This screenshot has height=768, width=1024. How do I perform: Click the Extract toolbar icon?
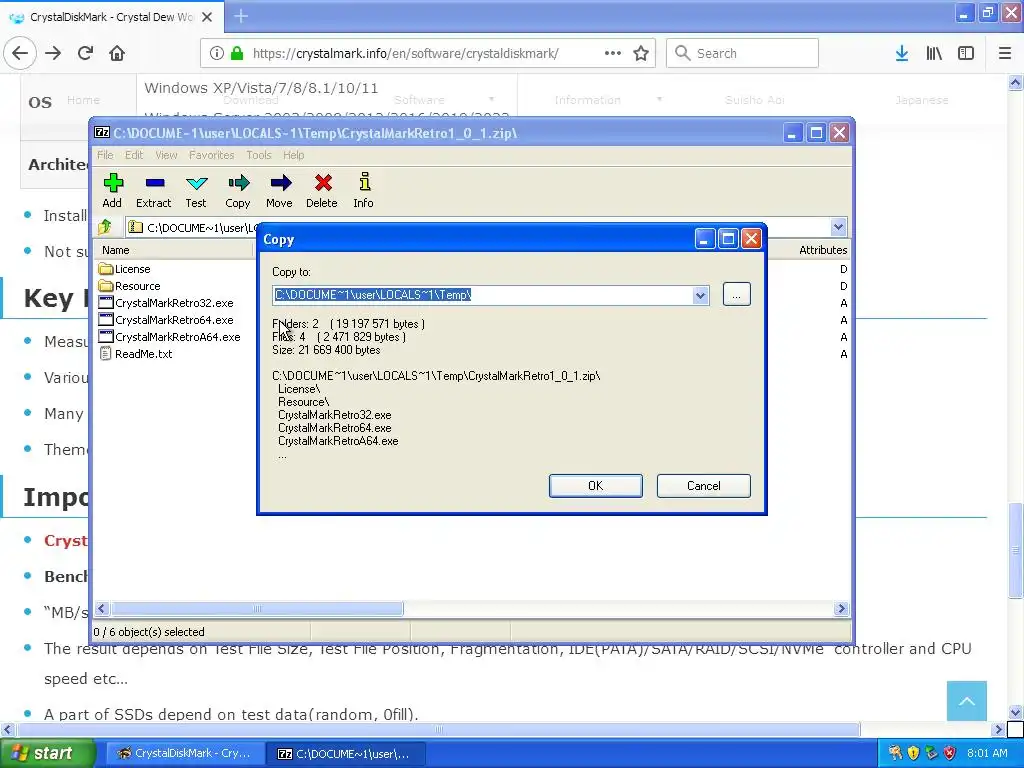click(x=153, y=190)
